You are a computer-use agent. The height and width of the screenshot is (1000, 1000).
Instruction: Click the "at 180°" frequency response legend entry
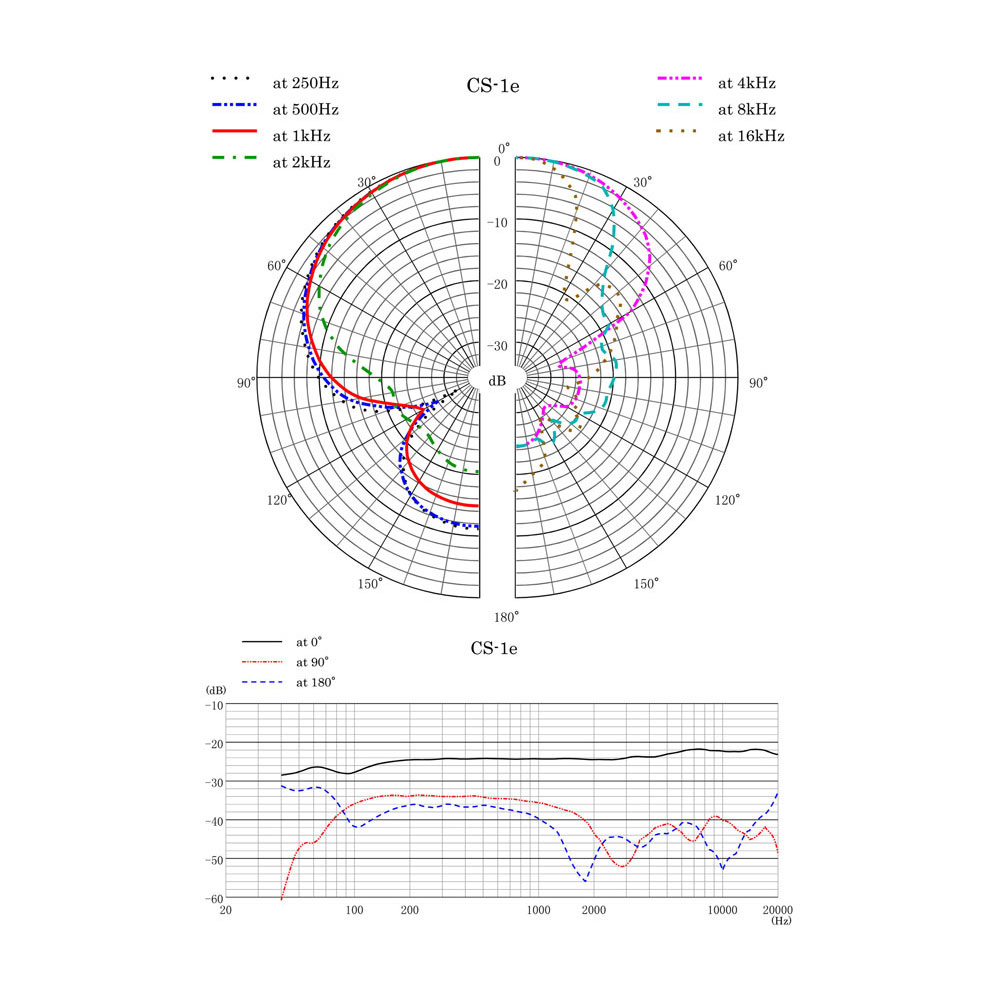tap(315, 681)
